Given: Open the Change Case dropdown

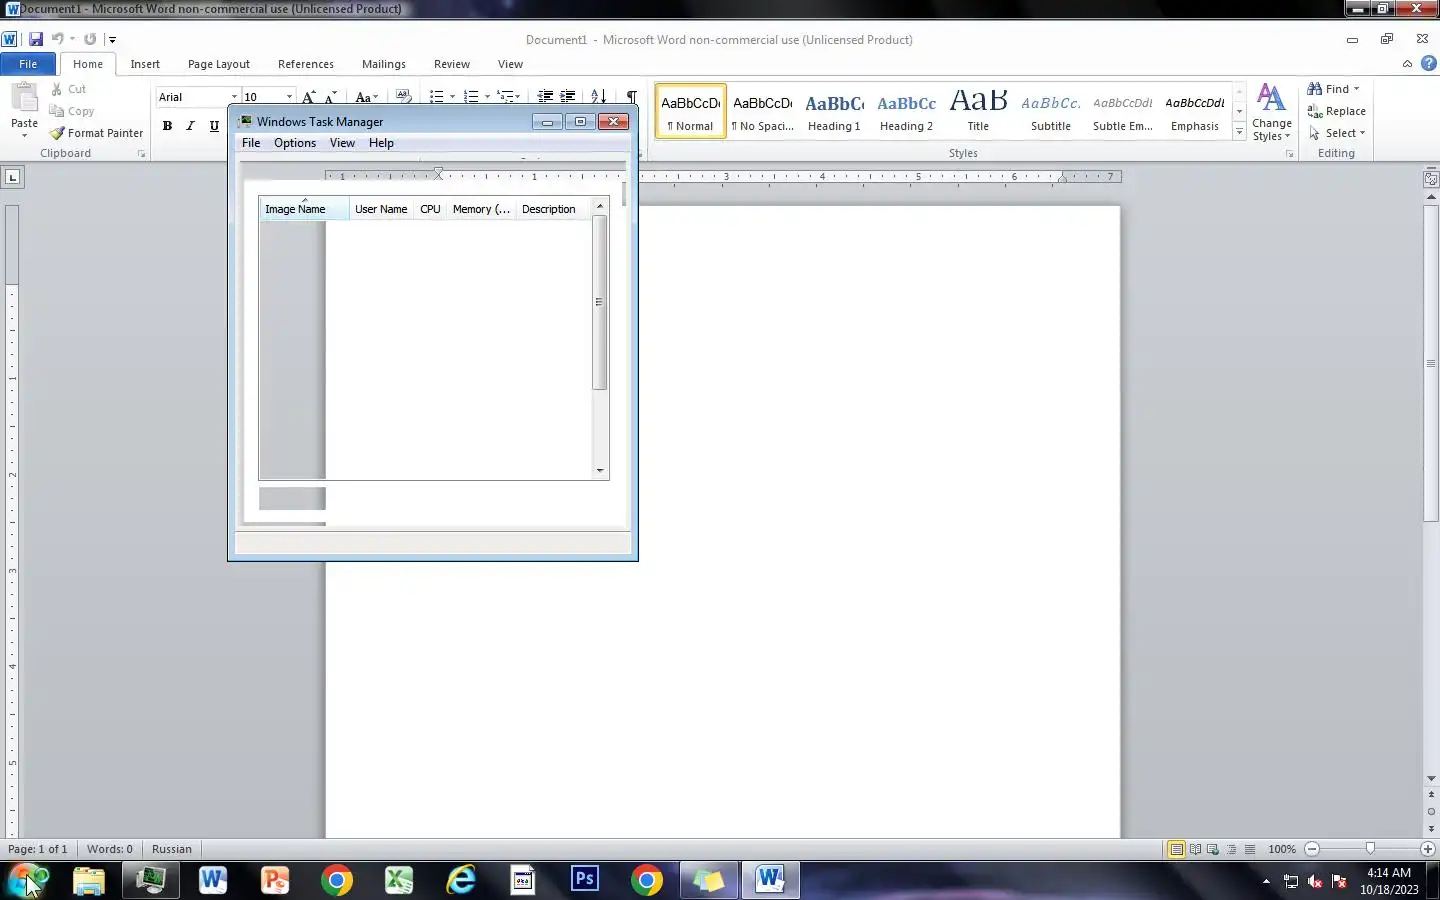Looking at the screenshot, I should click(x=366, y=97).
